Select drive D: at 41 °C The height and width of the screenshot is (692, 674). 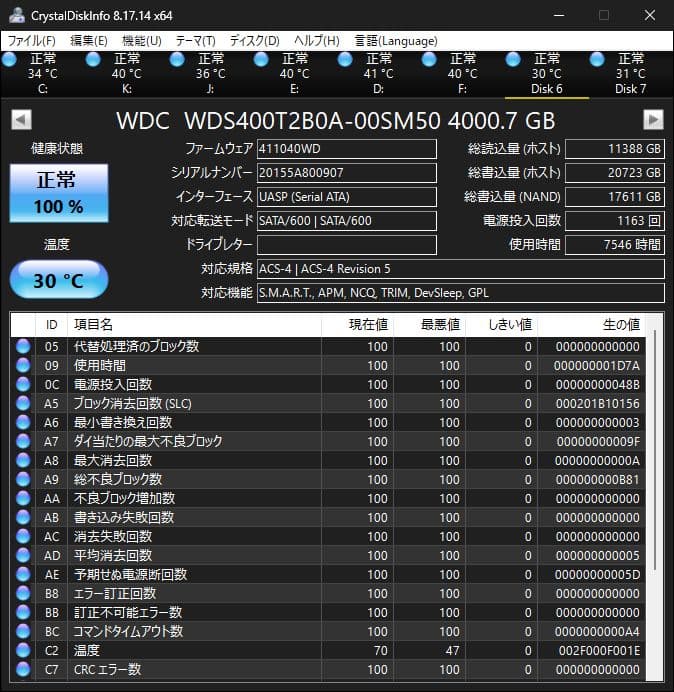pyautogui.click(x=378, y=74)
